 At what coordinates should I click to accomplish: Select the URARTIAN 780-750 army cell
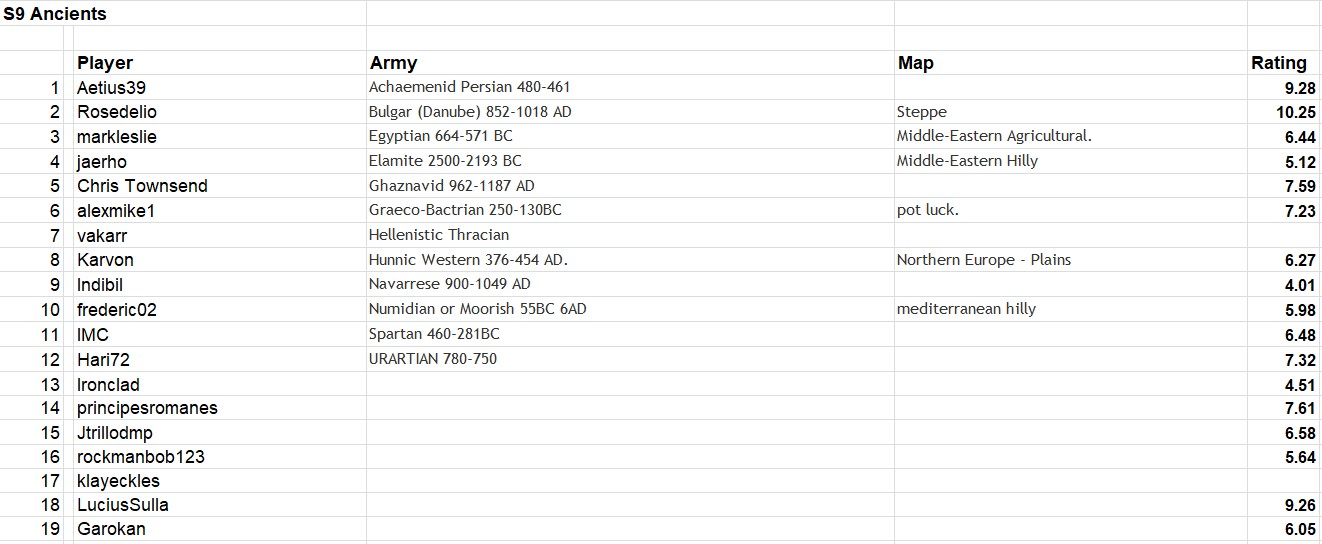coord(630,359)
